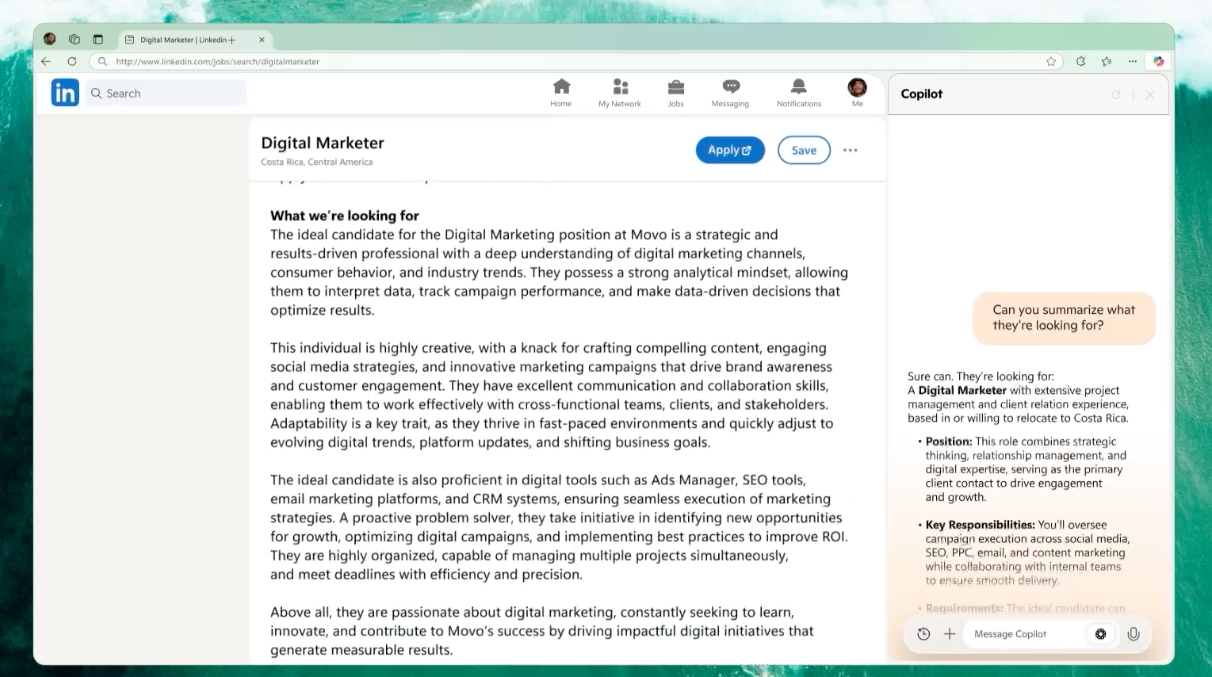Image resolution: width=1212 pixels, height=677 pixels.
Task: Open the three-dot job options menu
Action: [x=850, y=150]
